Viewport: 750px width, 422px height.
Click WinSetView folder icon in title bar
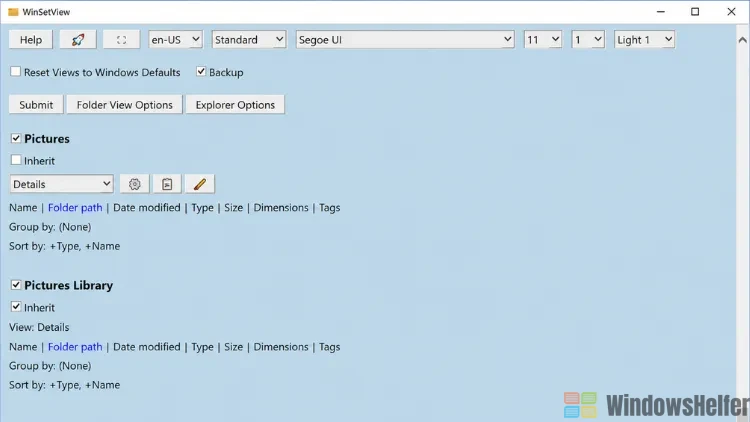(13, 12)
